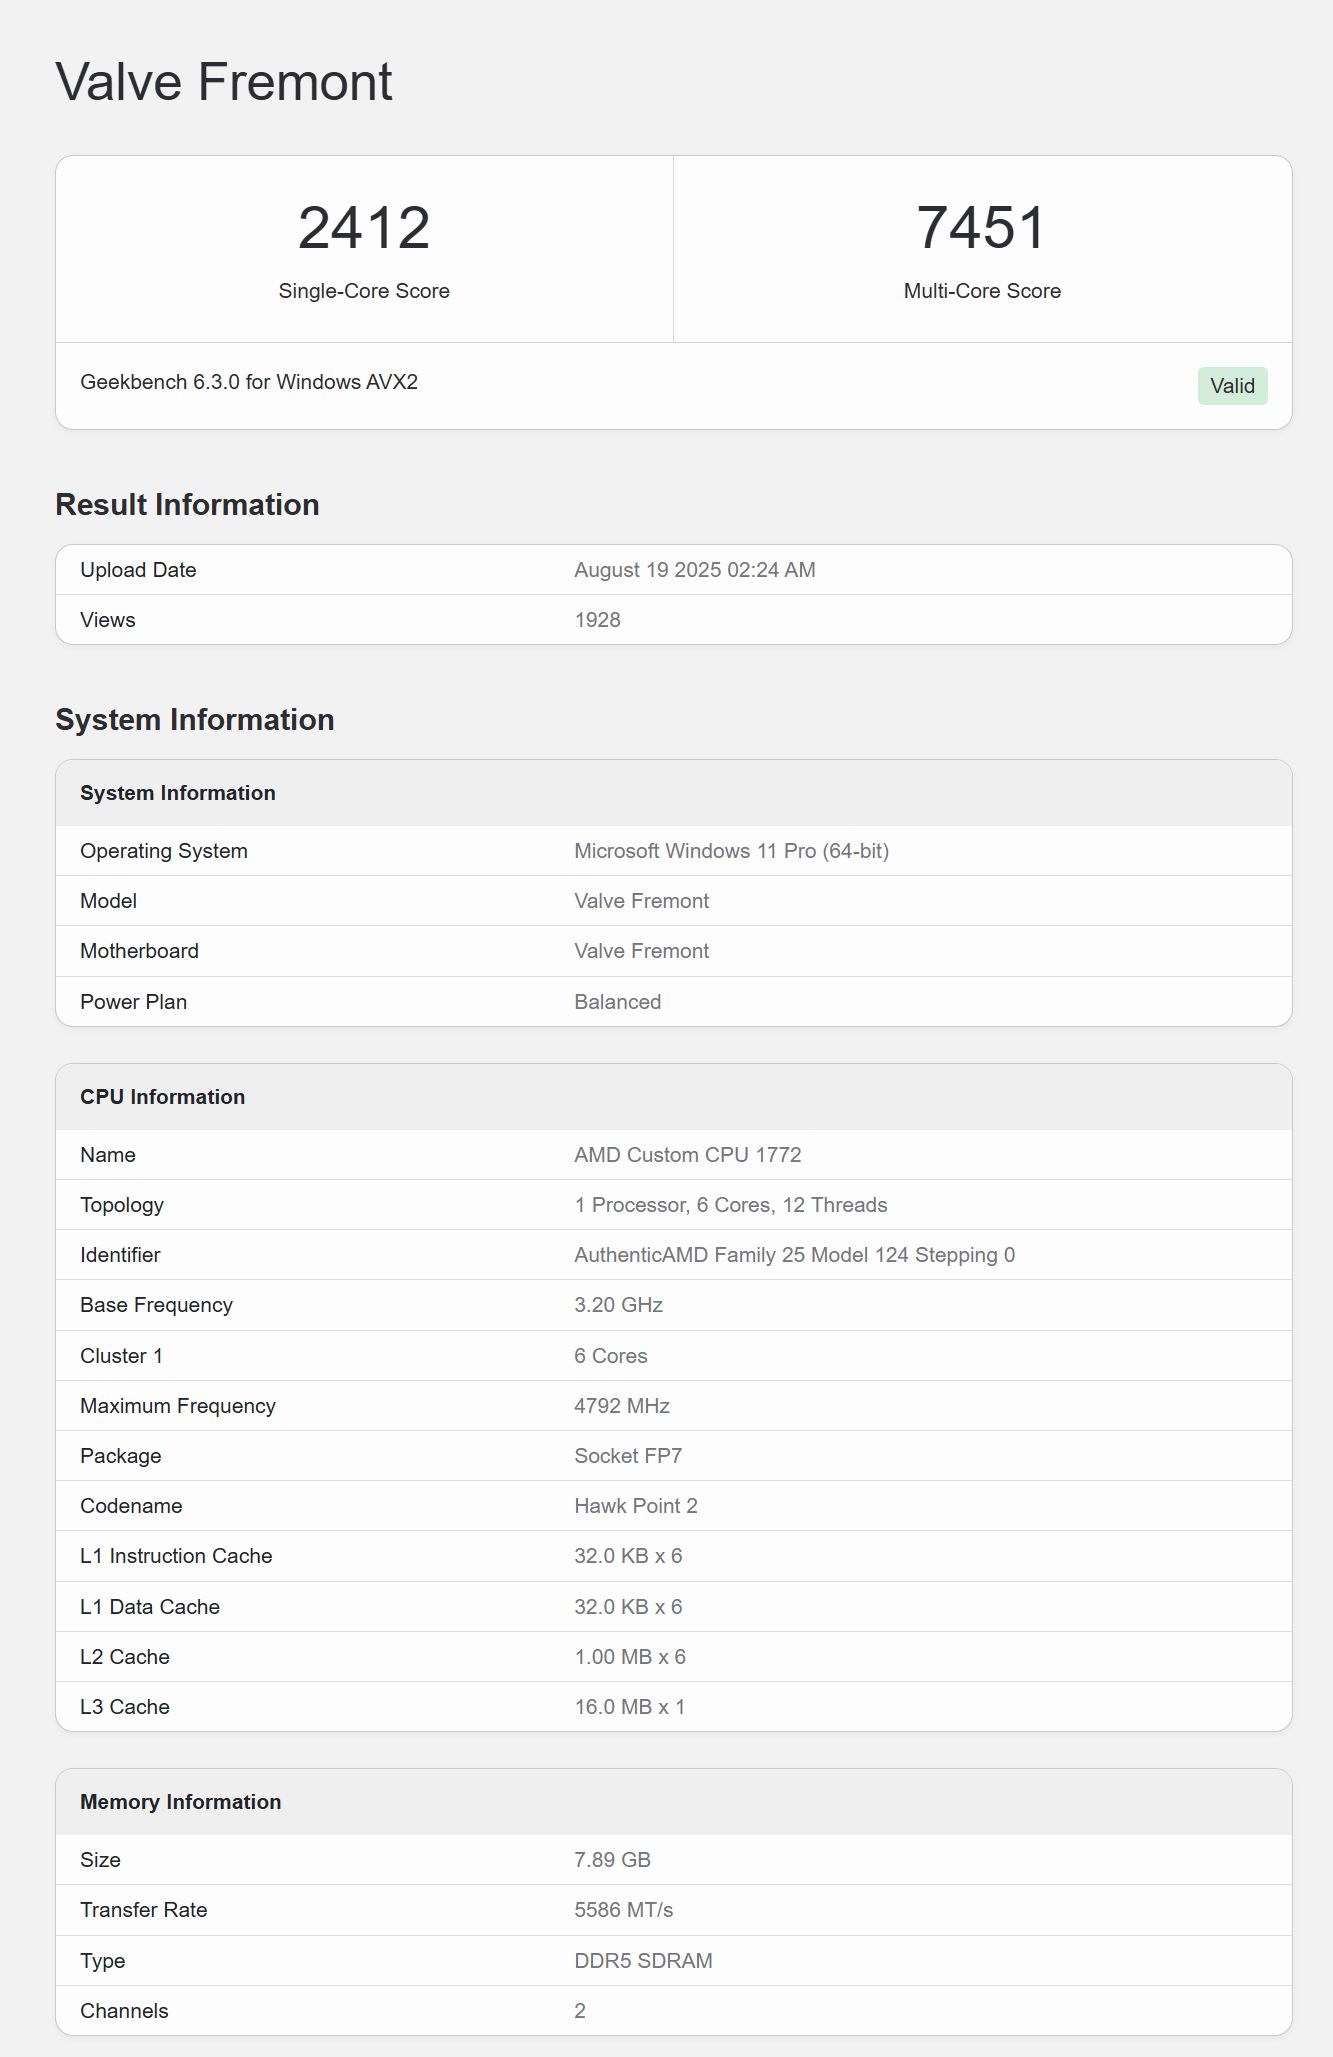The height and width of the screenshot is (2057, 1333).
Task: Click the Power Plan label
Action: (x=133, y=1002)
